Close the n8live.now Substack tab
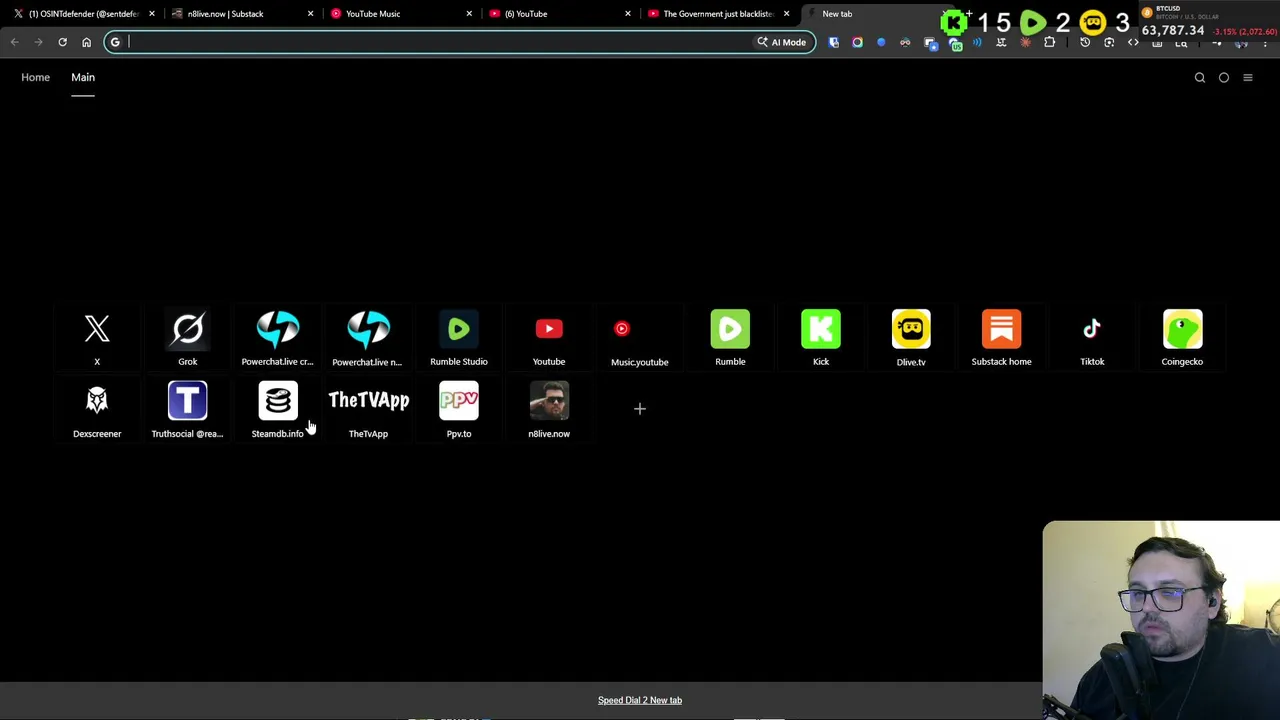The height and width of the screenshot is (720, 1280). pyautogui.click(x=310, y=13)
